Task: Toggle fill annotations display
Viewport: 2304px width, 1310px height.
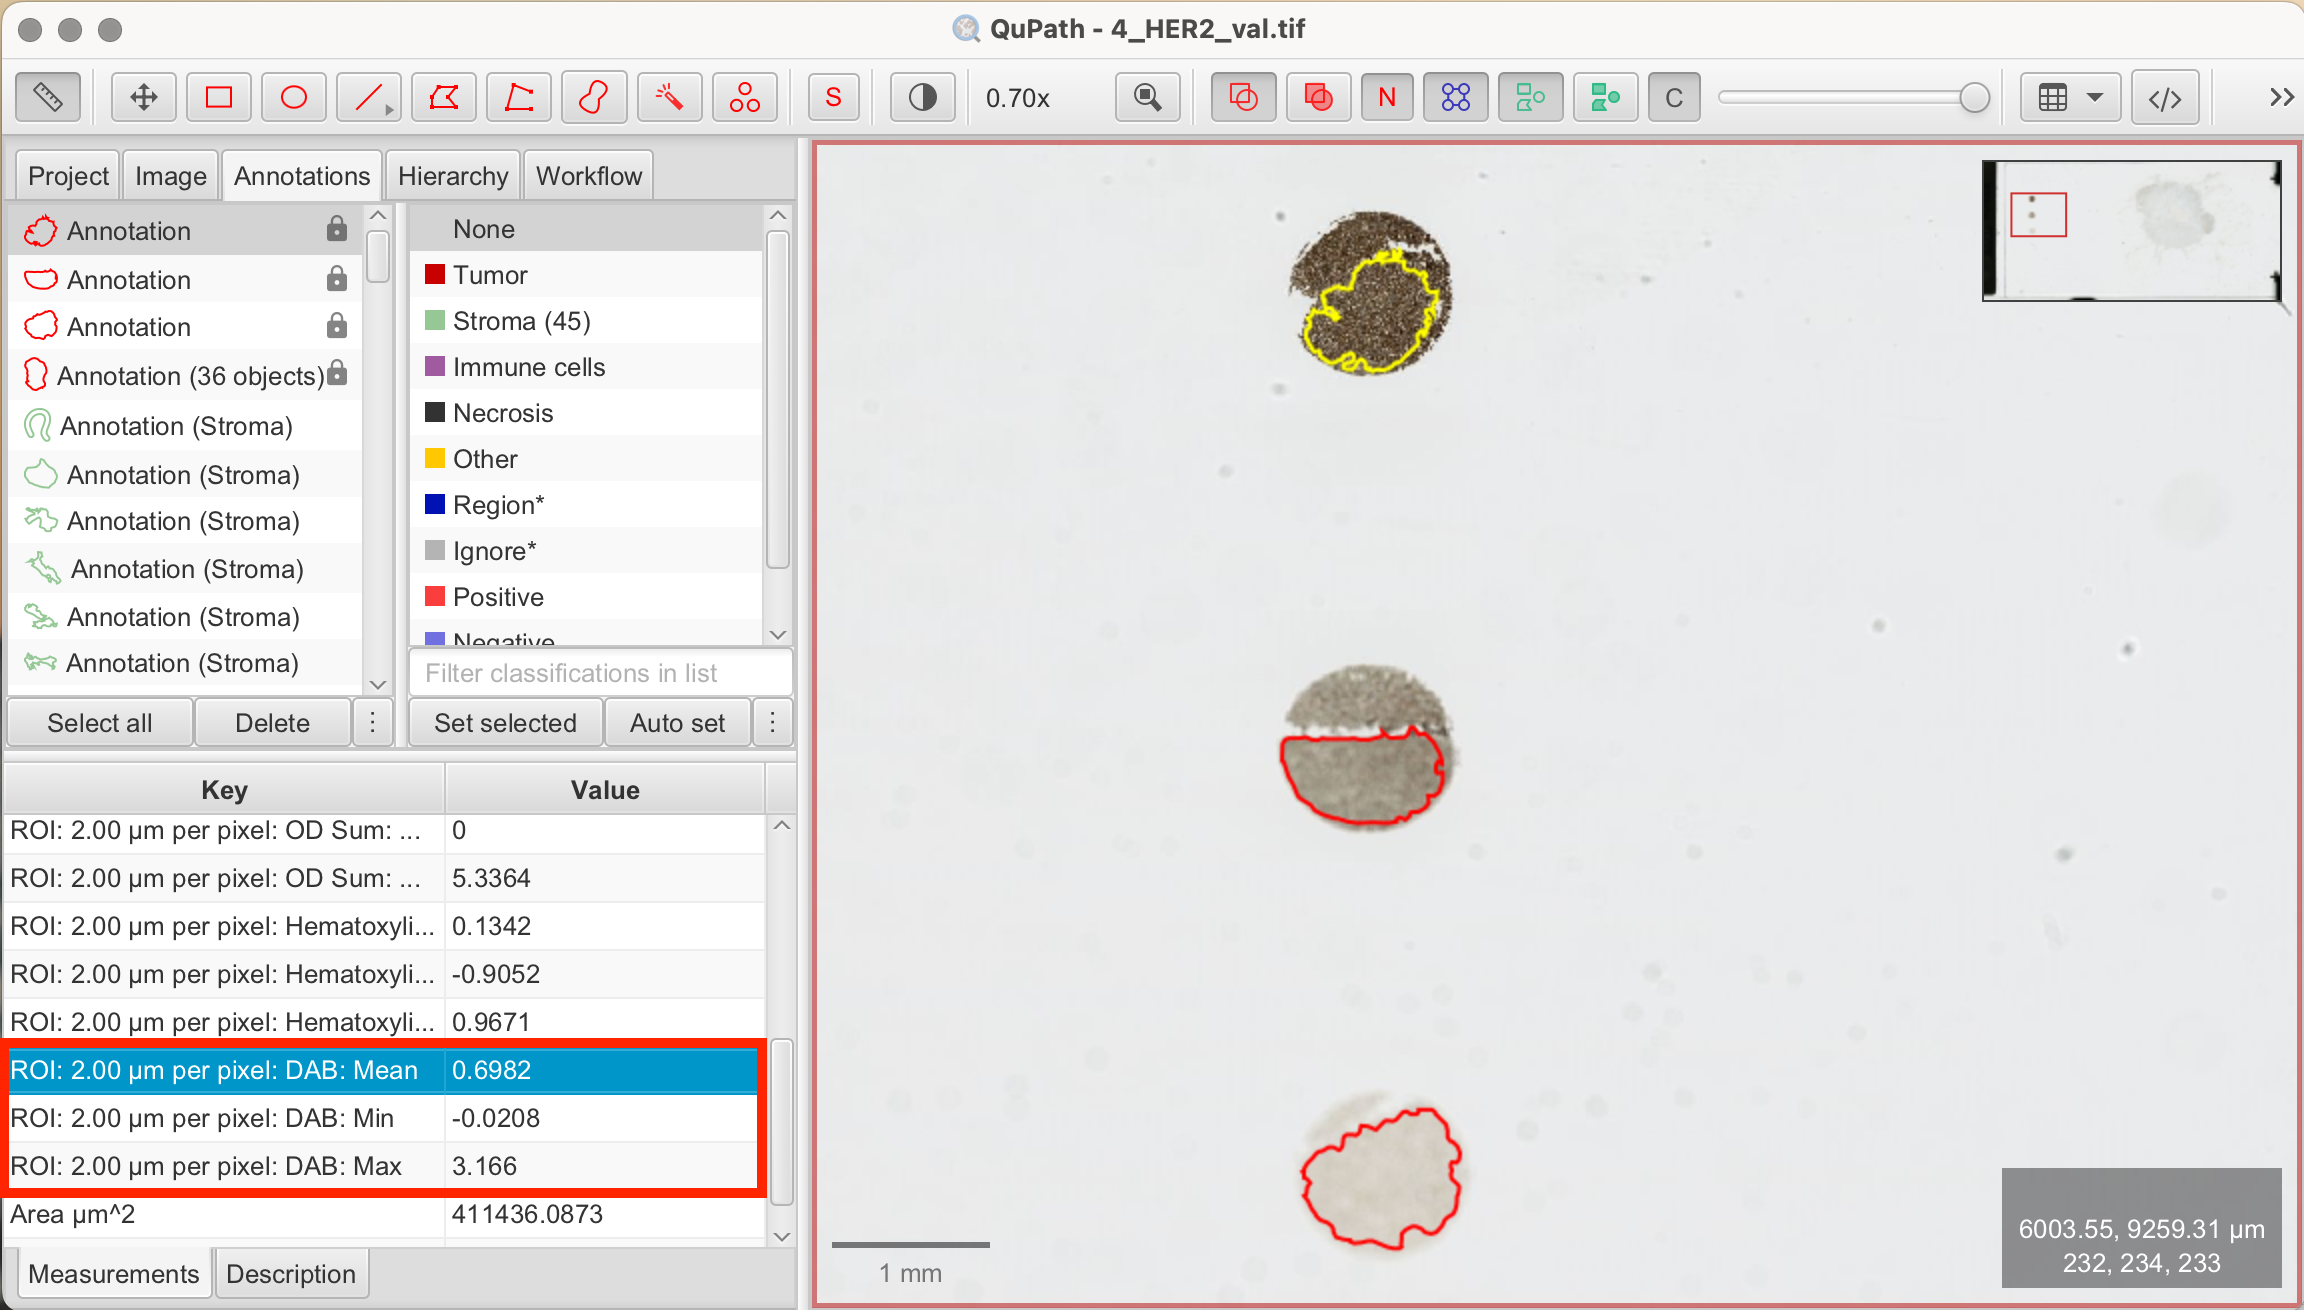Action: [x=1317, y=97]
